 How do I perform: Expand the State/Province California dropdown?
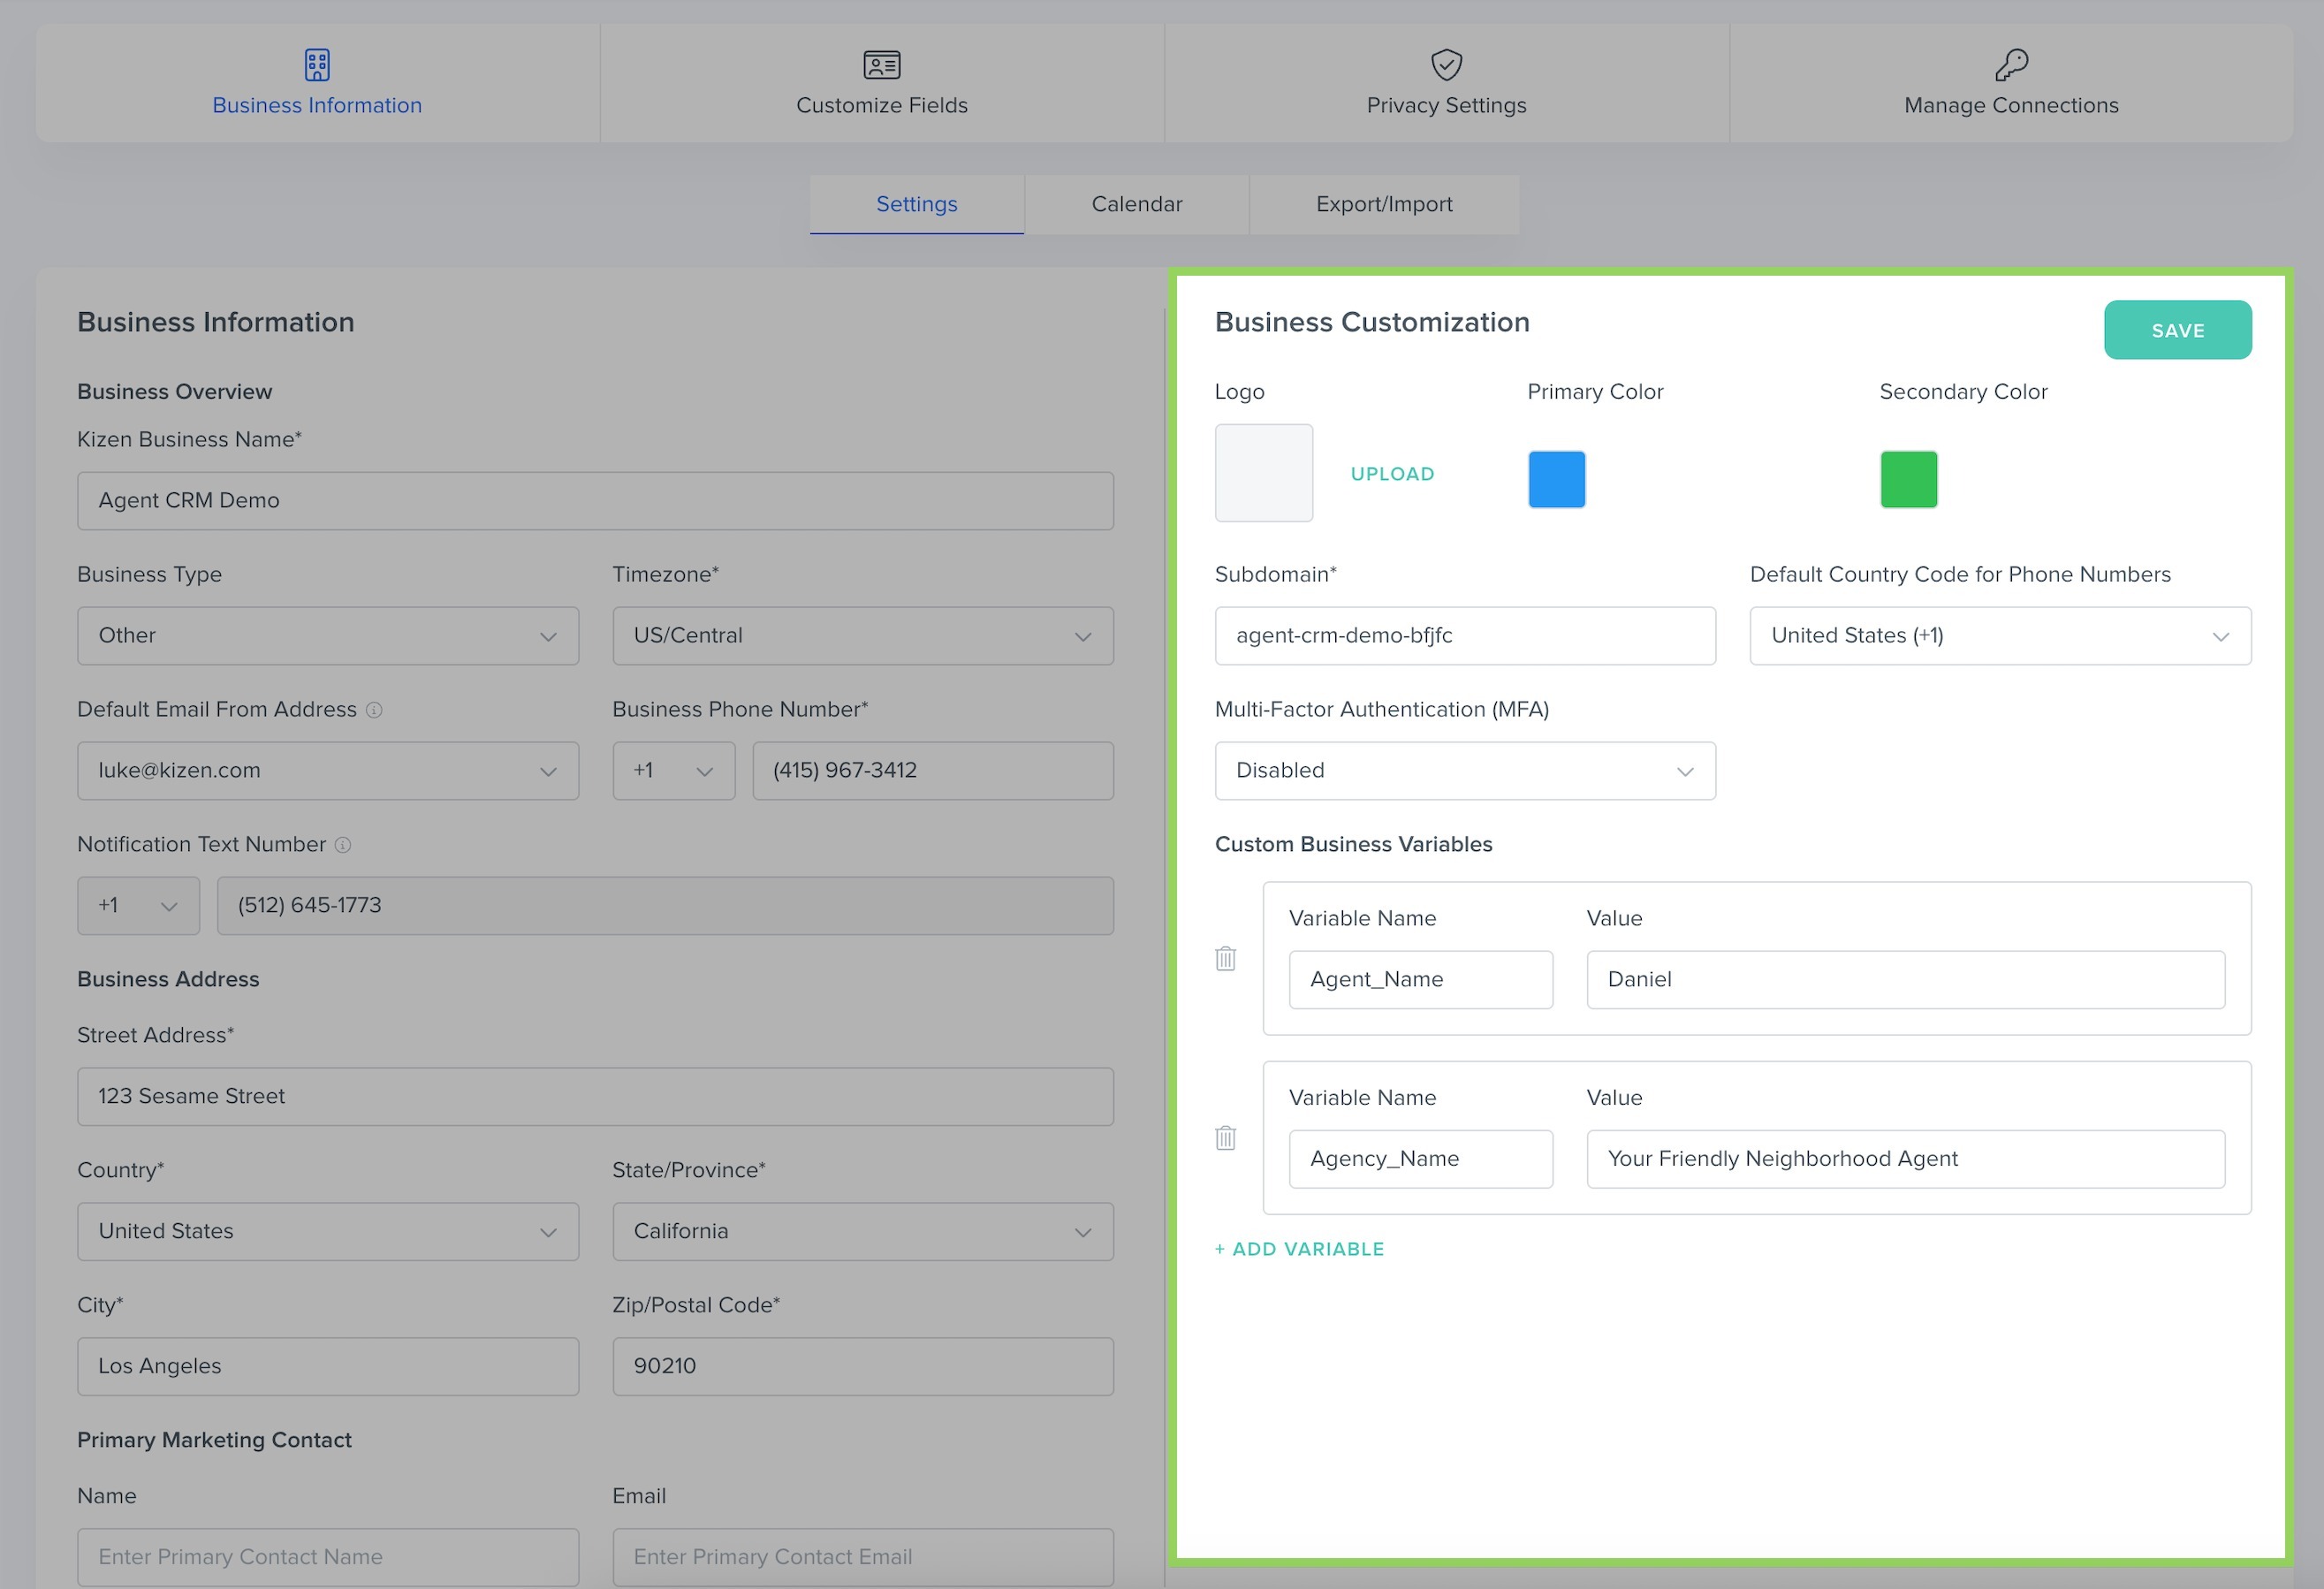tap(862, 1231)
